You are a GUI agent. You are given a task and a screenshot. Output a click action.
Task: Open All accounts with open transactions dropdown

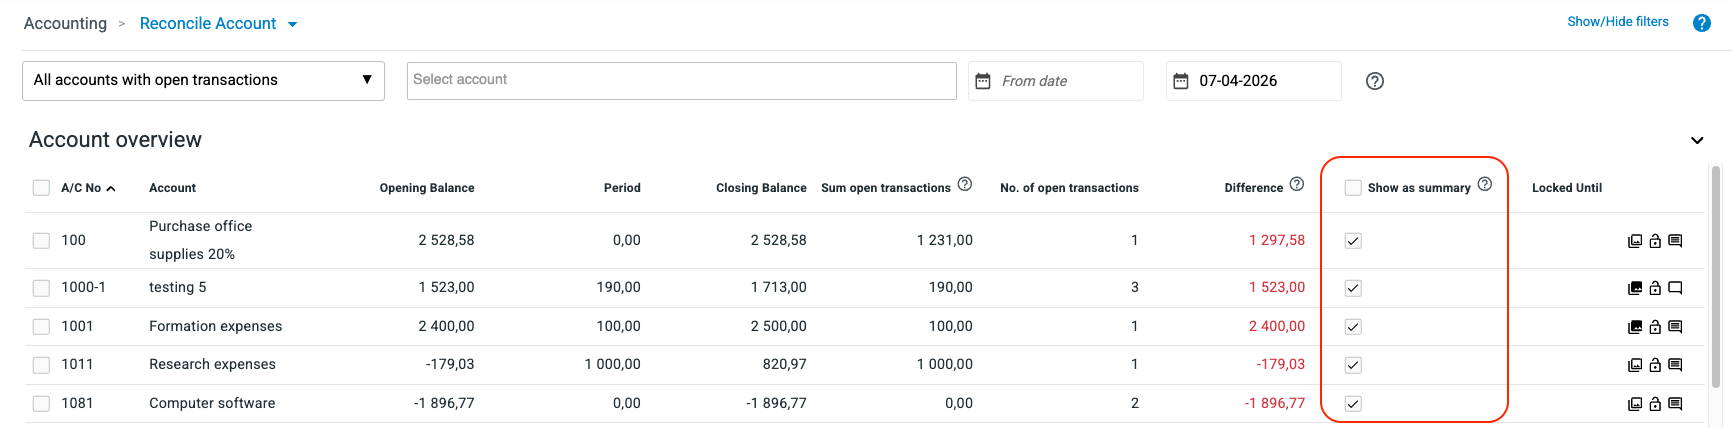(203, 81)
